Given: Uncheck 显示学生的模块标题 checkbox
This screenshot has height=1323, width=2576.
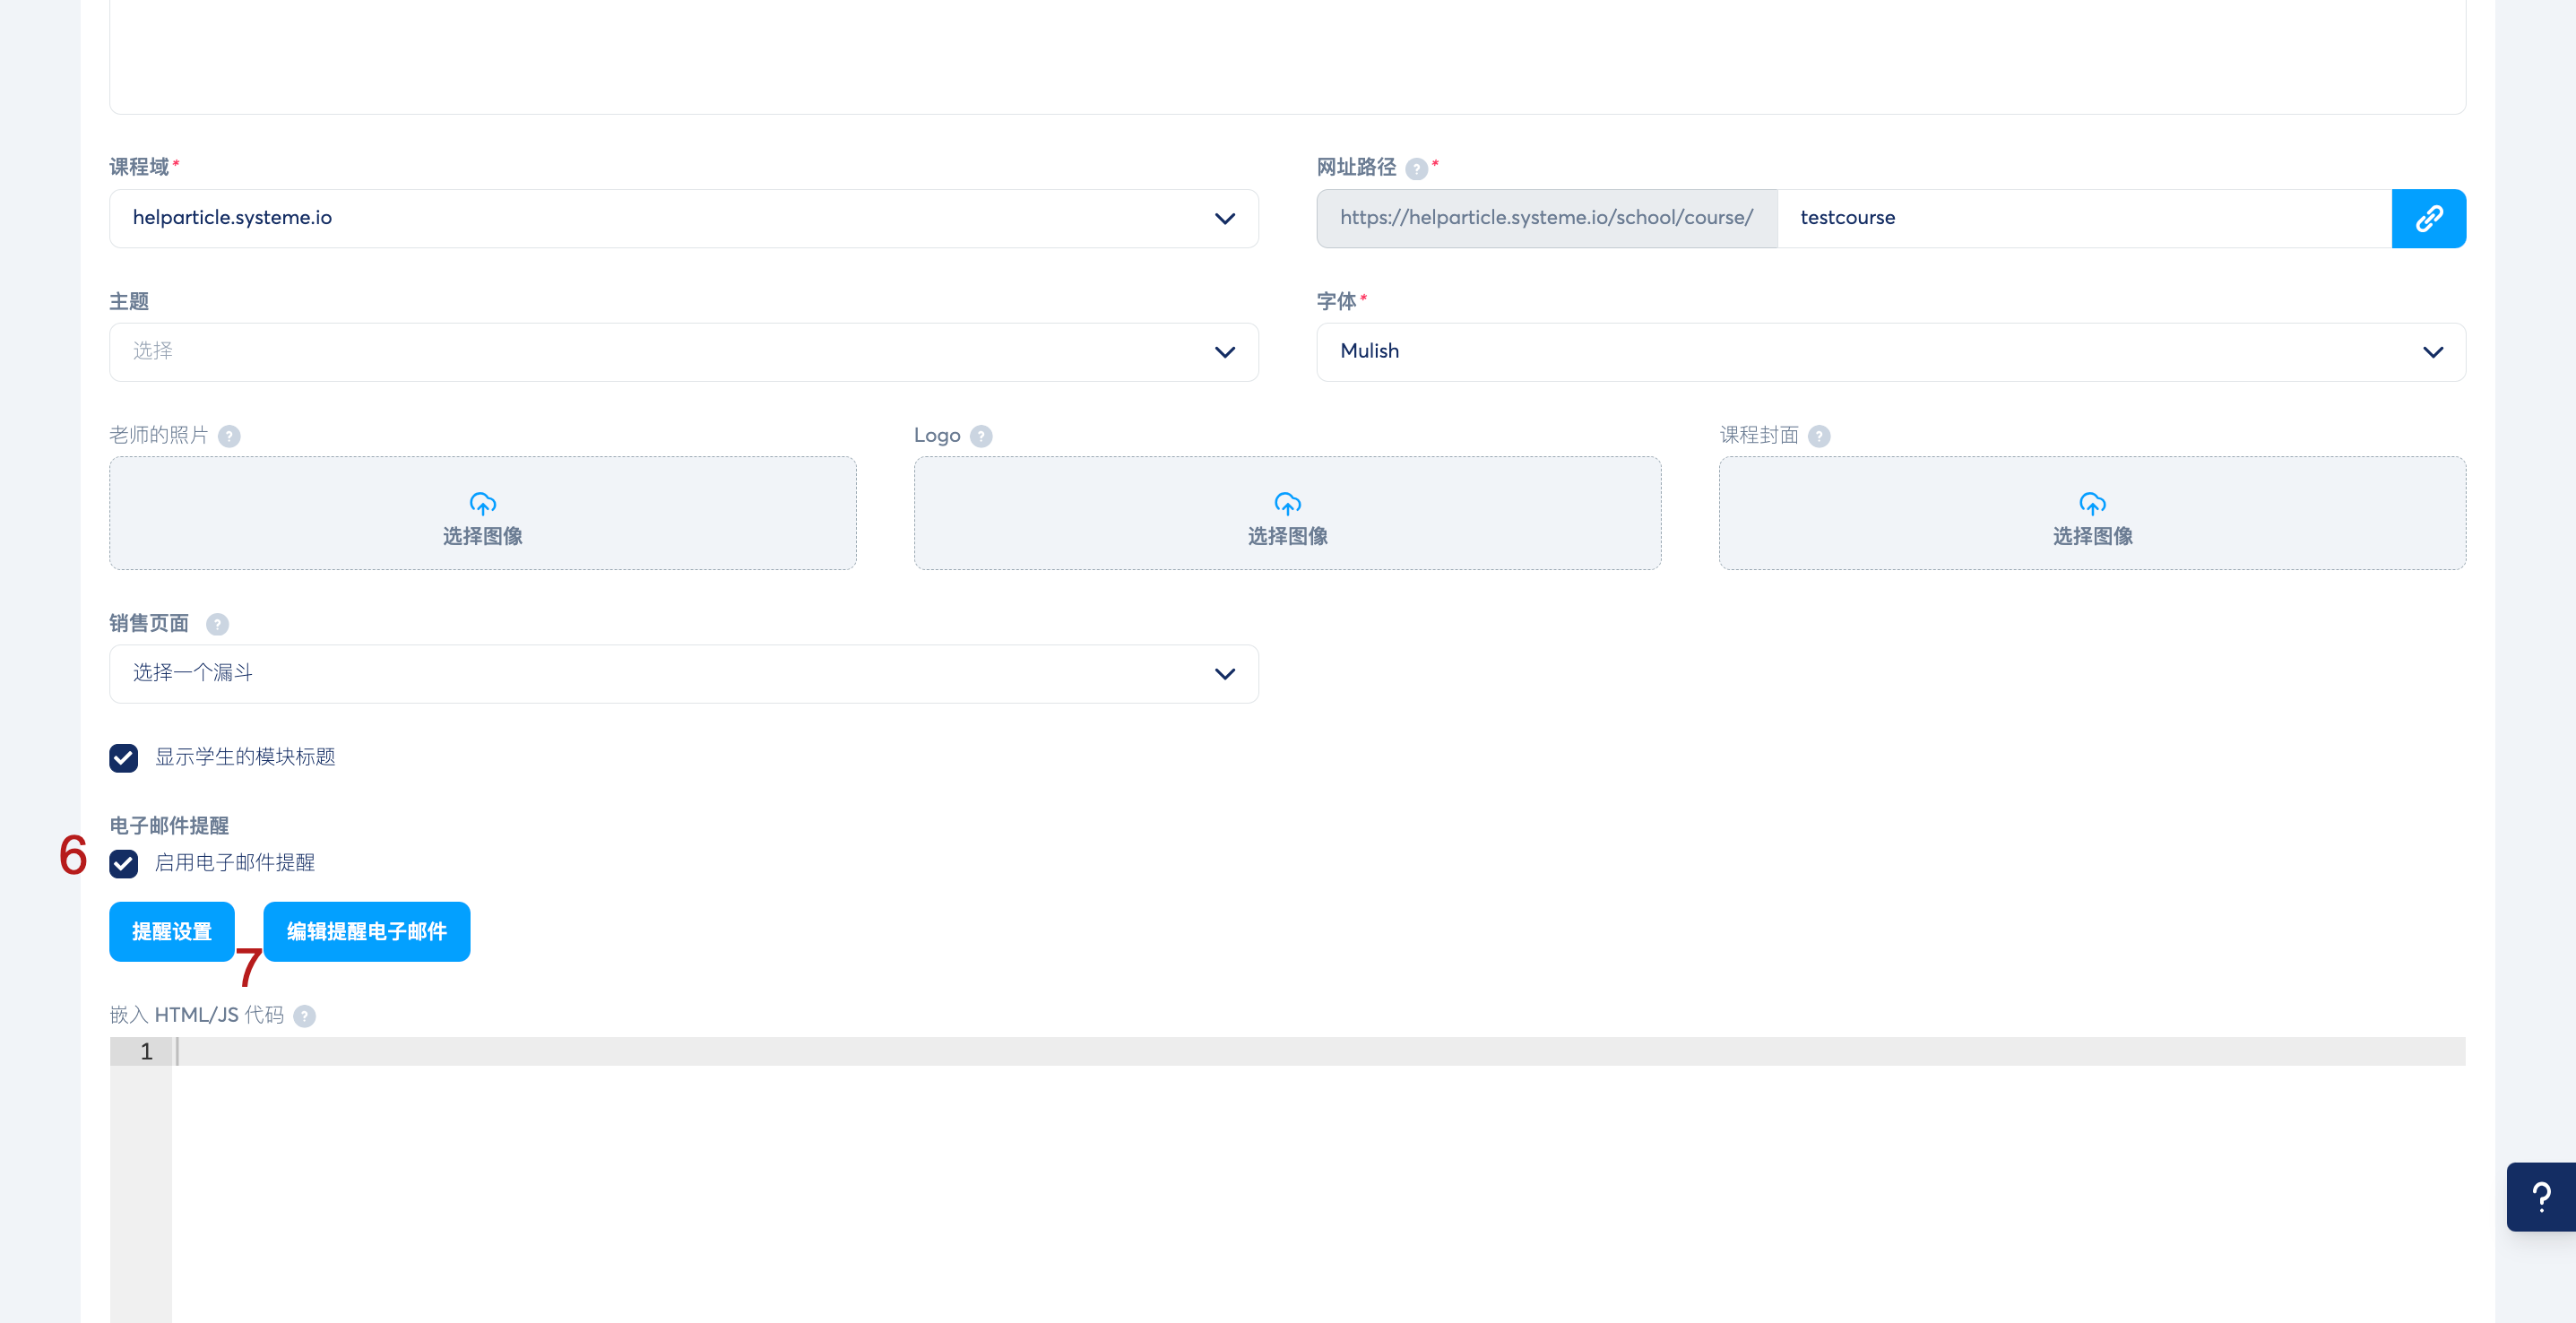Looking at the screenshot, I should [124, 758].
